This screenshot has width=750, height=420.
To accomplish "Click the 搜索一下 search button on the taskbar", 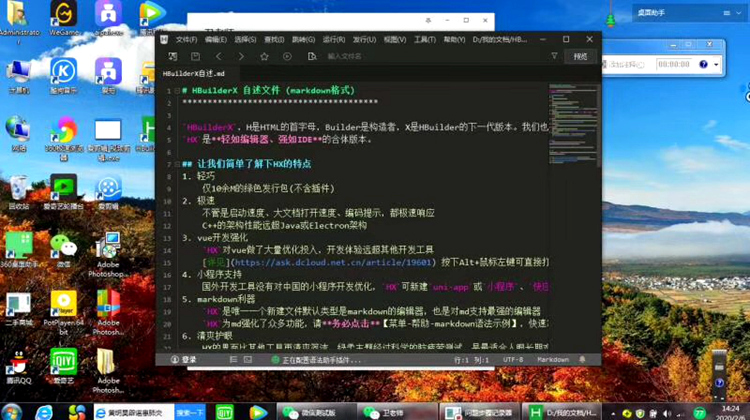I will [190, 412].
